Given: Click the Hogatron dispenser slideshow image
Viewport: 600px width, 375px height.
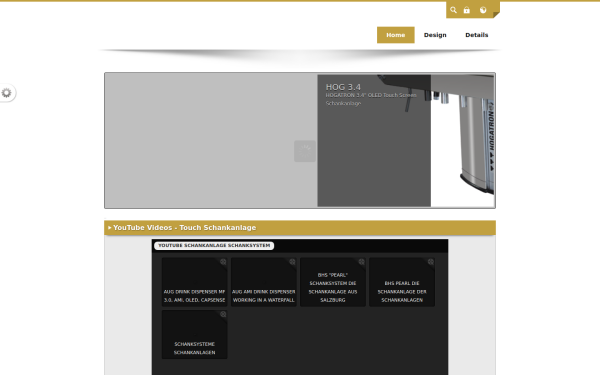Looking at the screenshot, I should click(x=463, y=140).
